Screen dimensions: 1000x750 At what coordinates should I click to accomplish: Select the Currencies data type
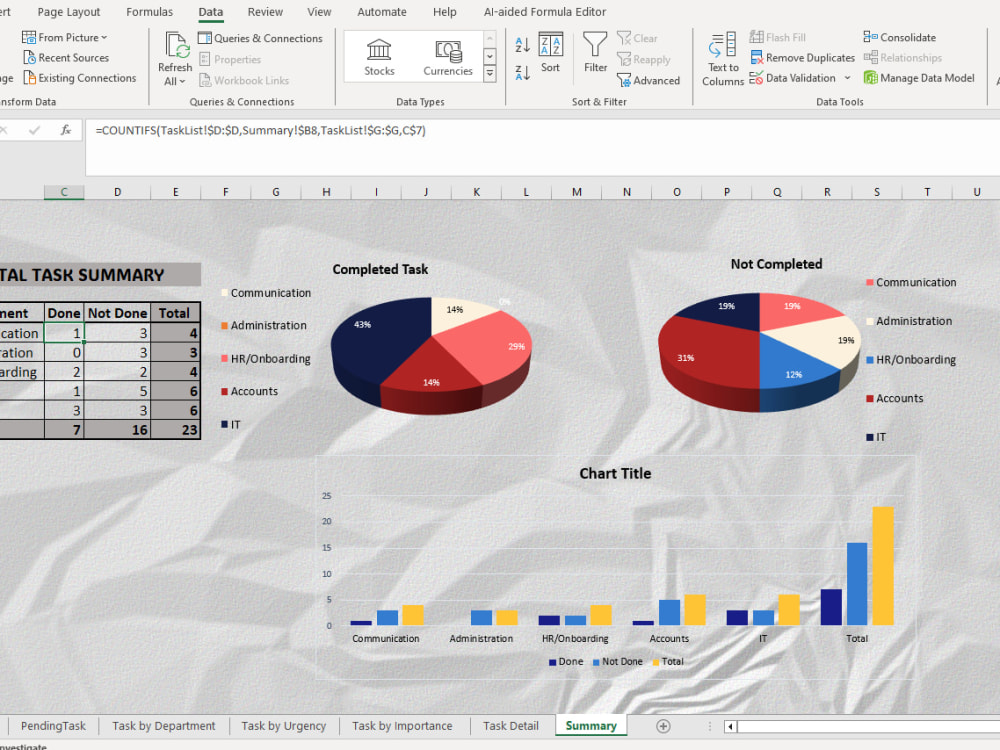[447, 57]
